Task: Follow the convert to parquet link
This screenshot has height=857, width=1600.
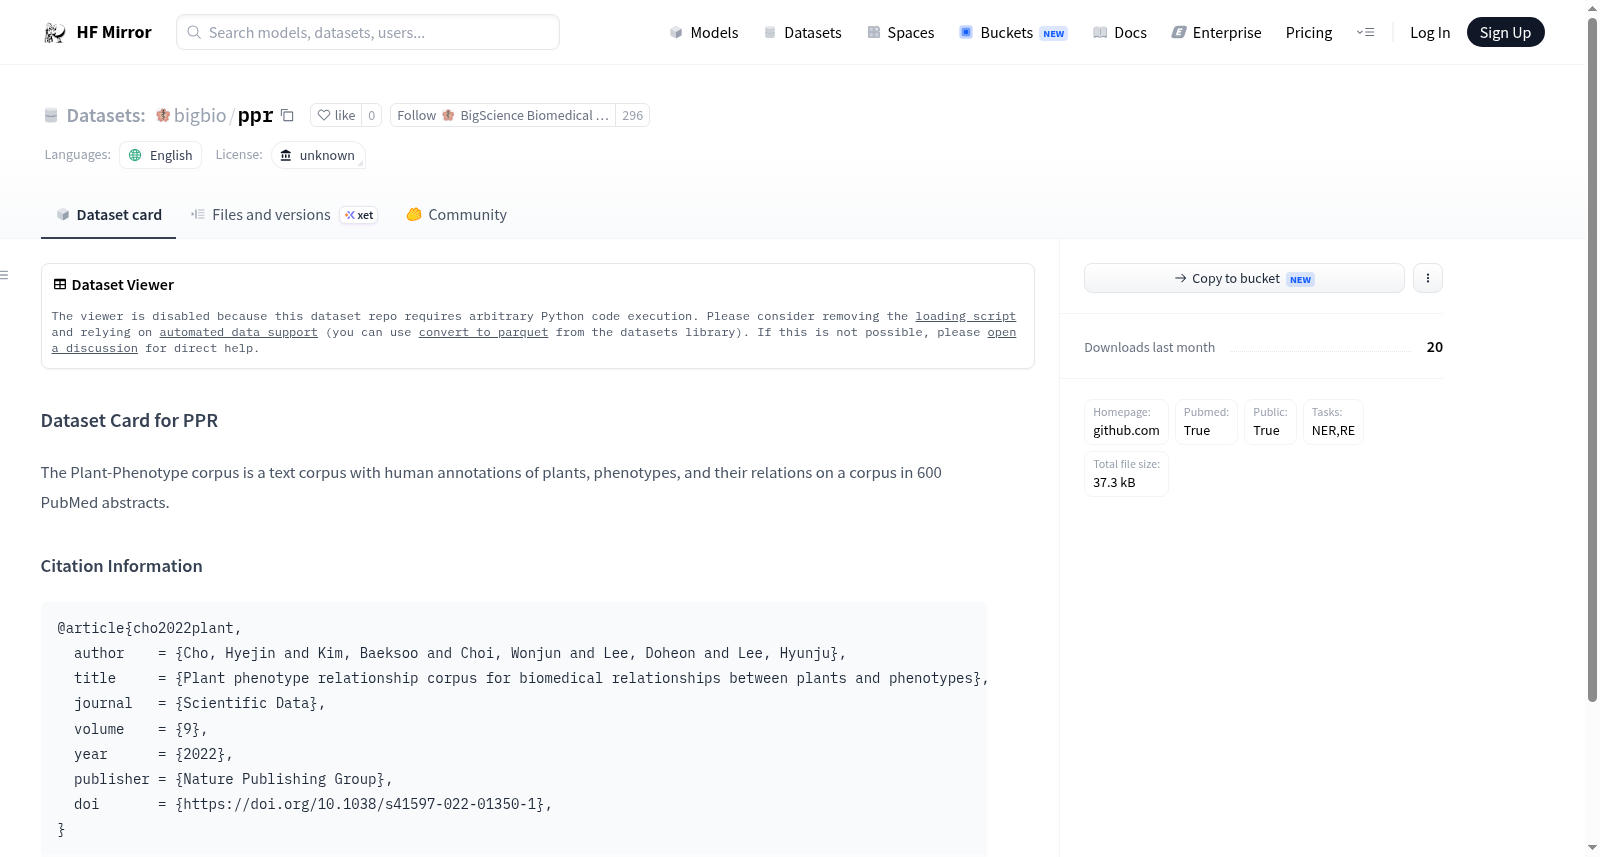Action: click(x=483, y=332)
